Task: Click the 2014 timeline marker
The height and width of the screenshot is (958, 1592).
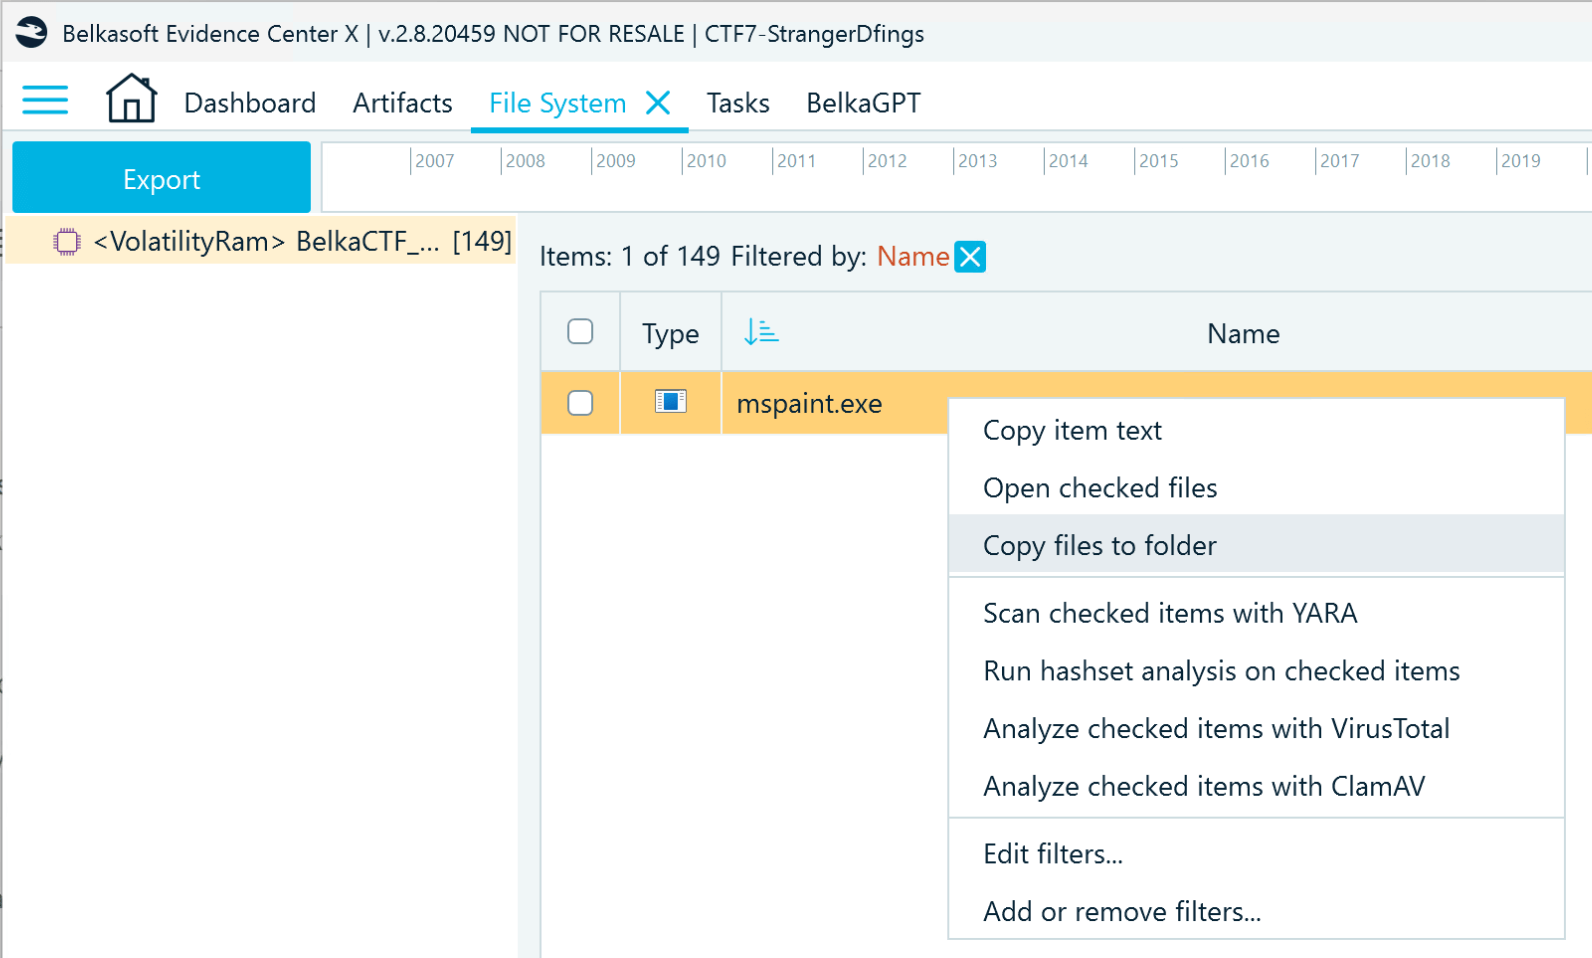Action: [1068, 161]
